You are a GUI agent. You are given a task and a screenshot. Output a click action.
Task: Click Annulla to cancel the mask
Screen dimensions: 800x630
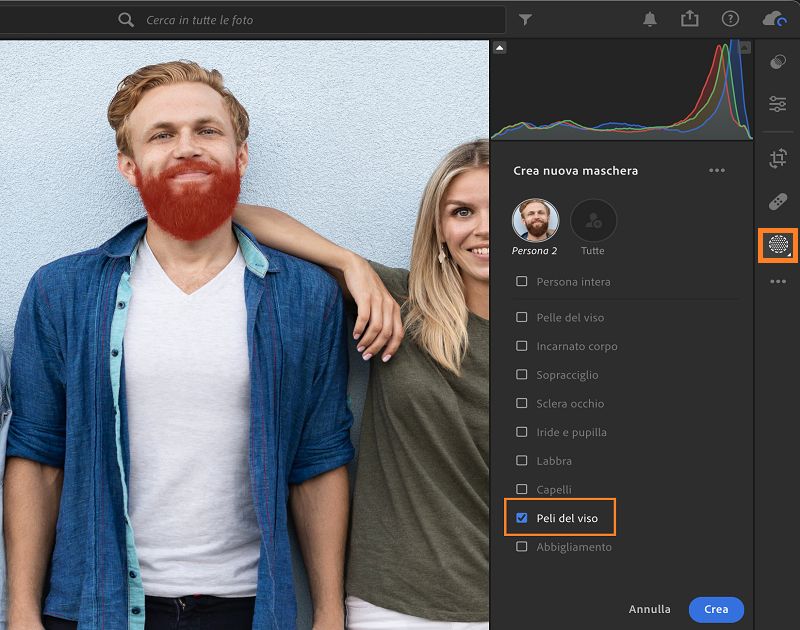tap(650, 609)
